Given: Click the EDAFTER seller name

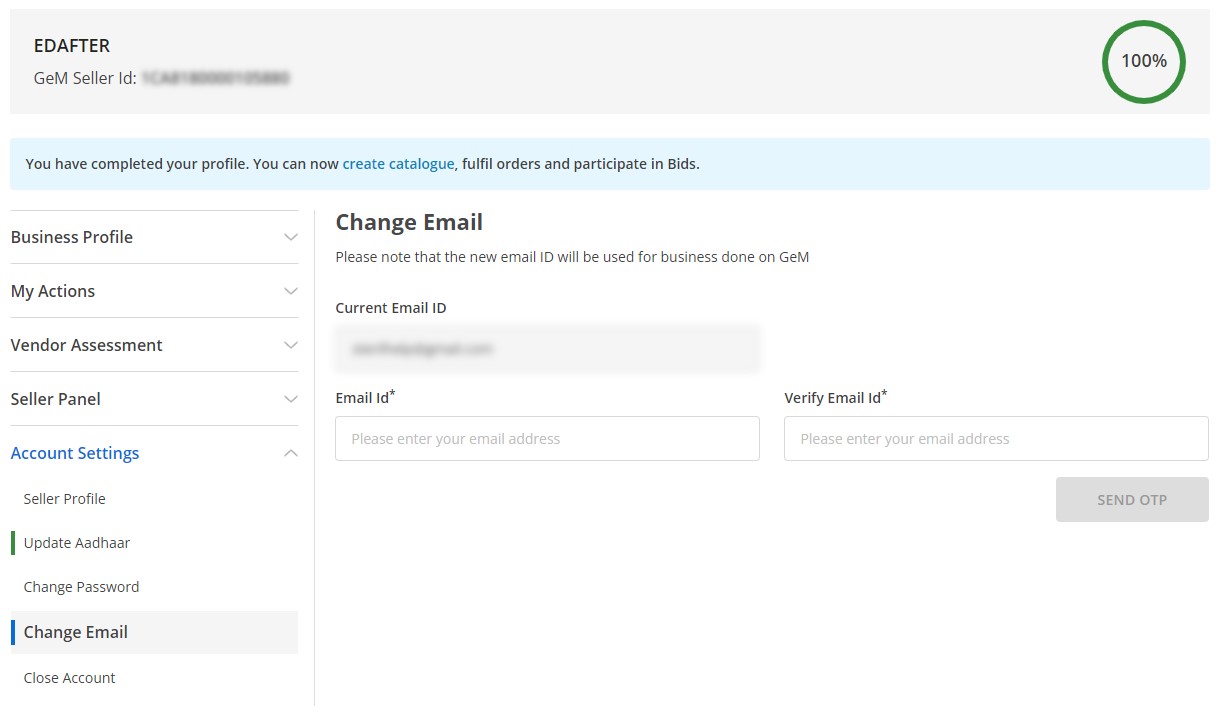Looking at the screenshot, I should pos(71,45).
